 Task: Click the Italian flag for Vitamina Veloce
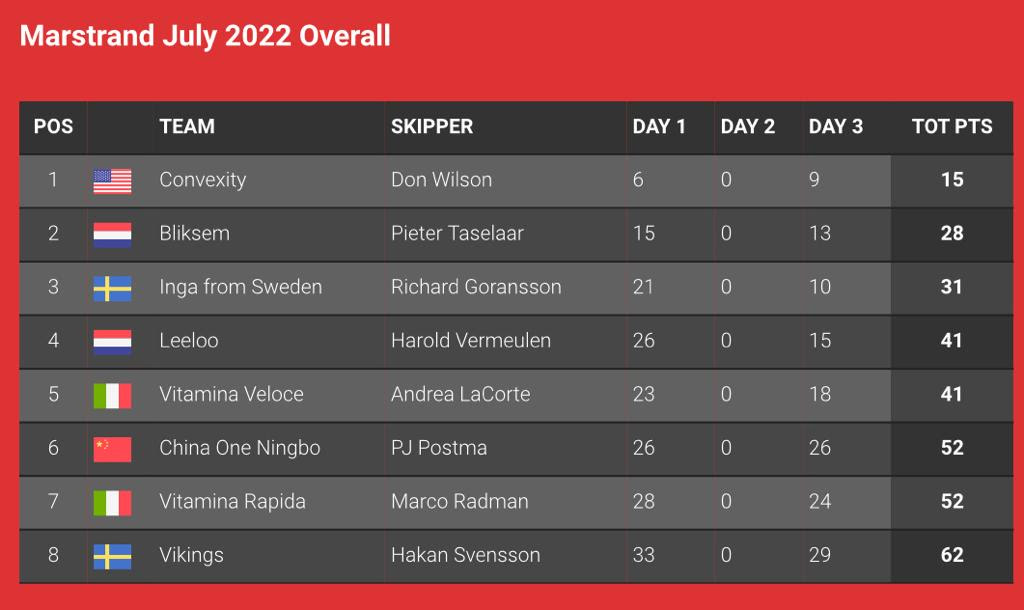pos(112,396)
